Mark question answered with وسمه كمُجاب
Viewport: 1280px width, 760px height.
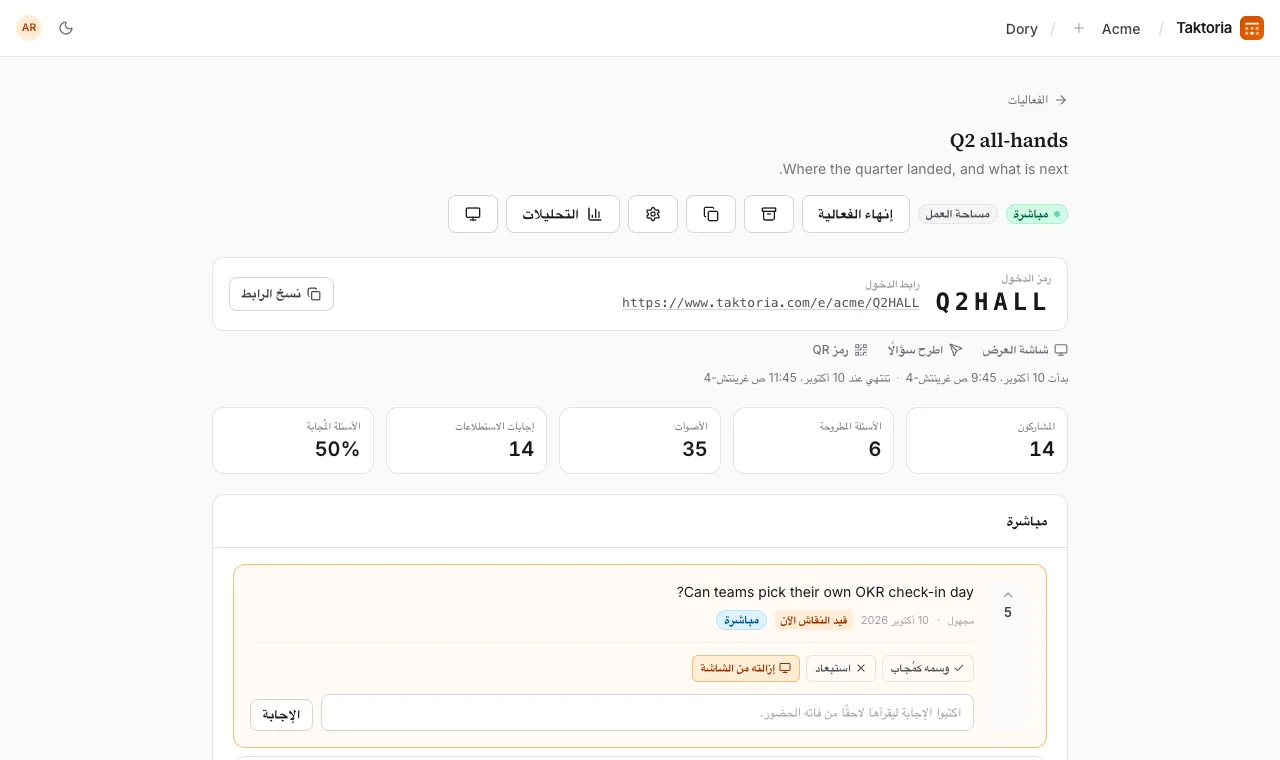[928, 668]
